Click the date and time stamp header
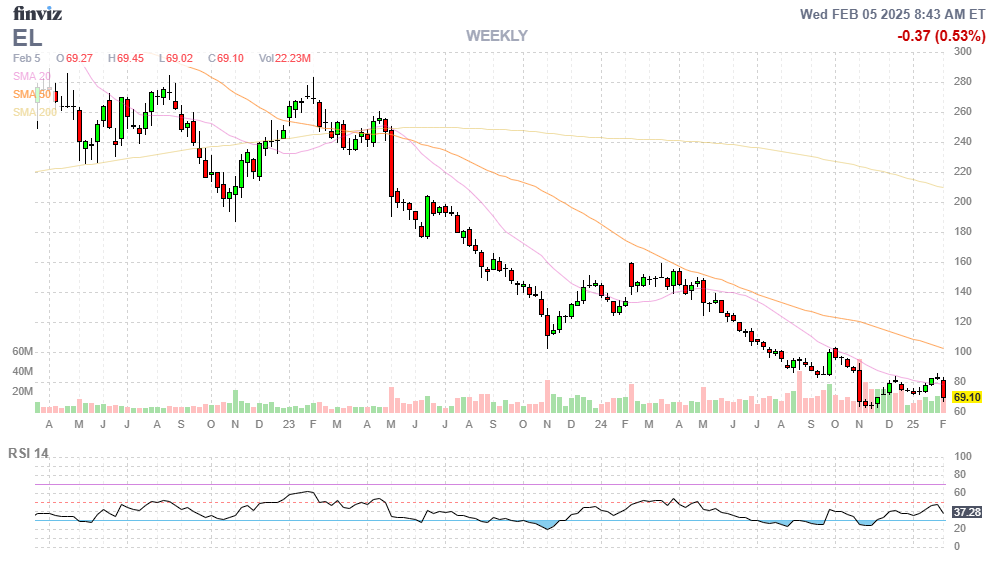999x562 pixels. (x=893, y=14)
